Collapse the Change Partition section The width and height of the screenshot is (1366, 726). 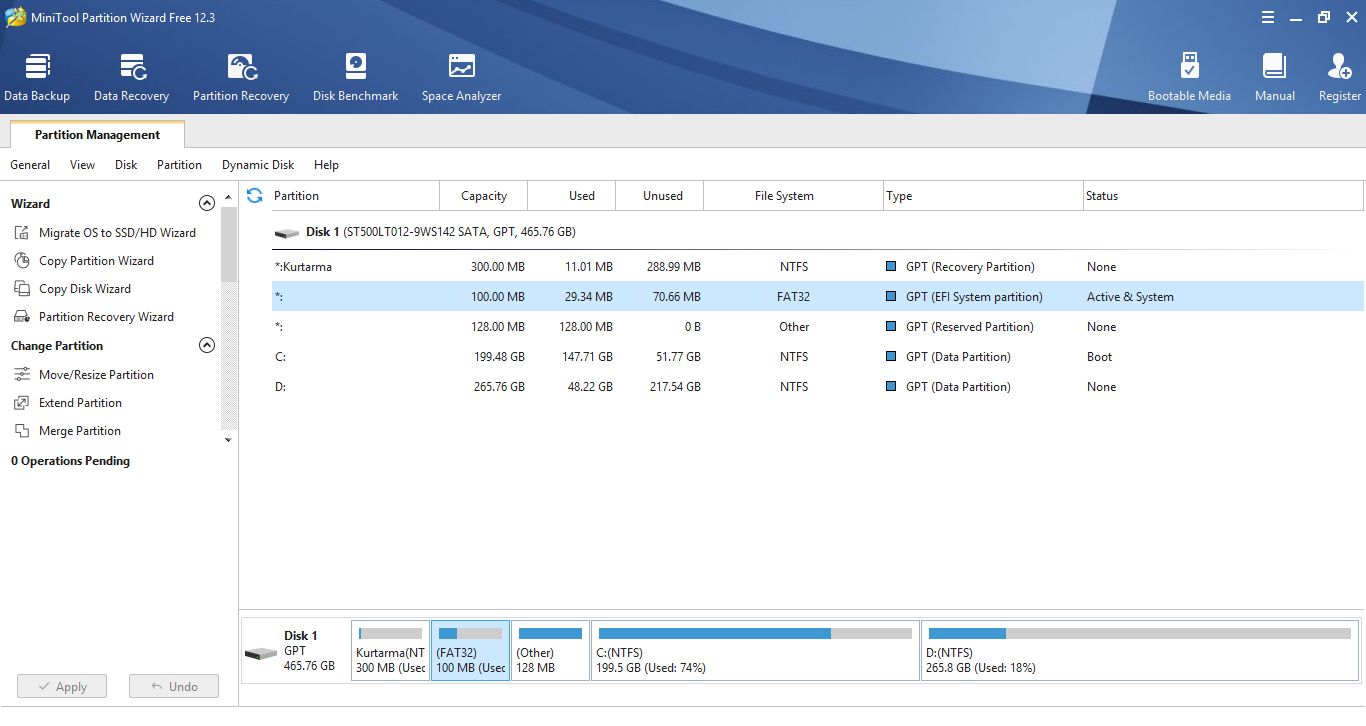207,346
